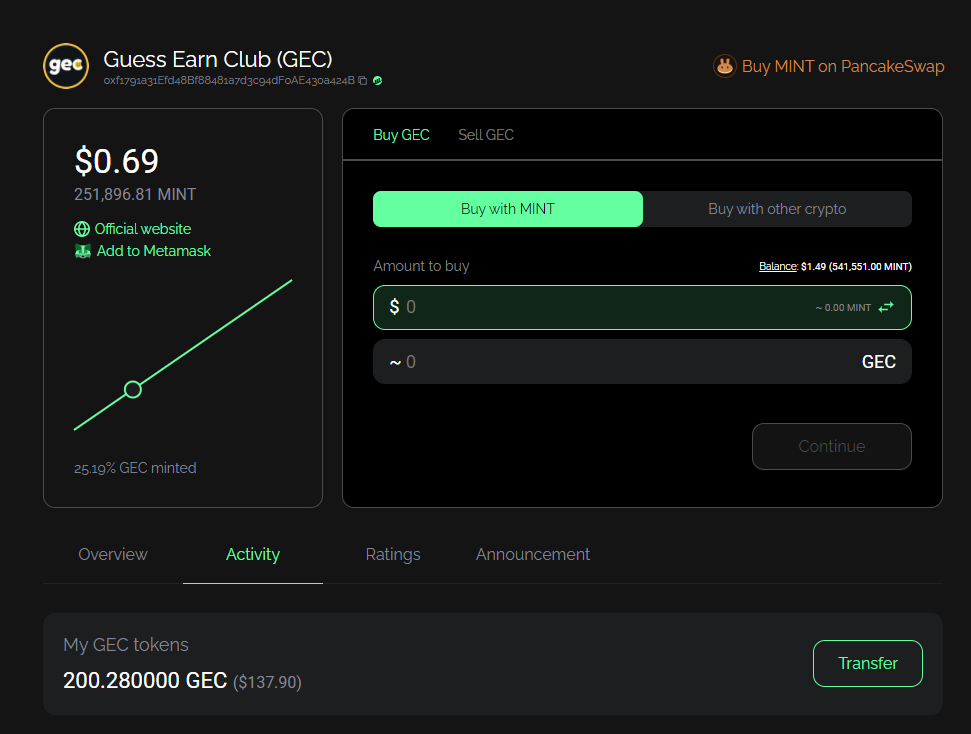Click the GEC logo icon
971x734 pixels.
tap(66, 66)
